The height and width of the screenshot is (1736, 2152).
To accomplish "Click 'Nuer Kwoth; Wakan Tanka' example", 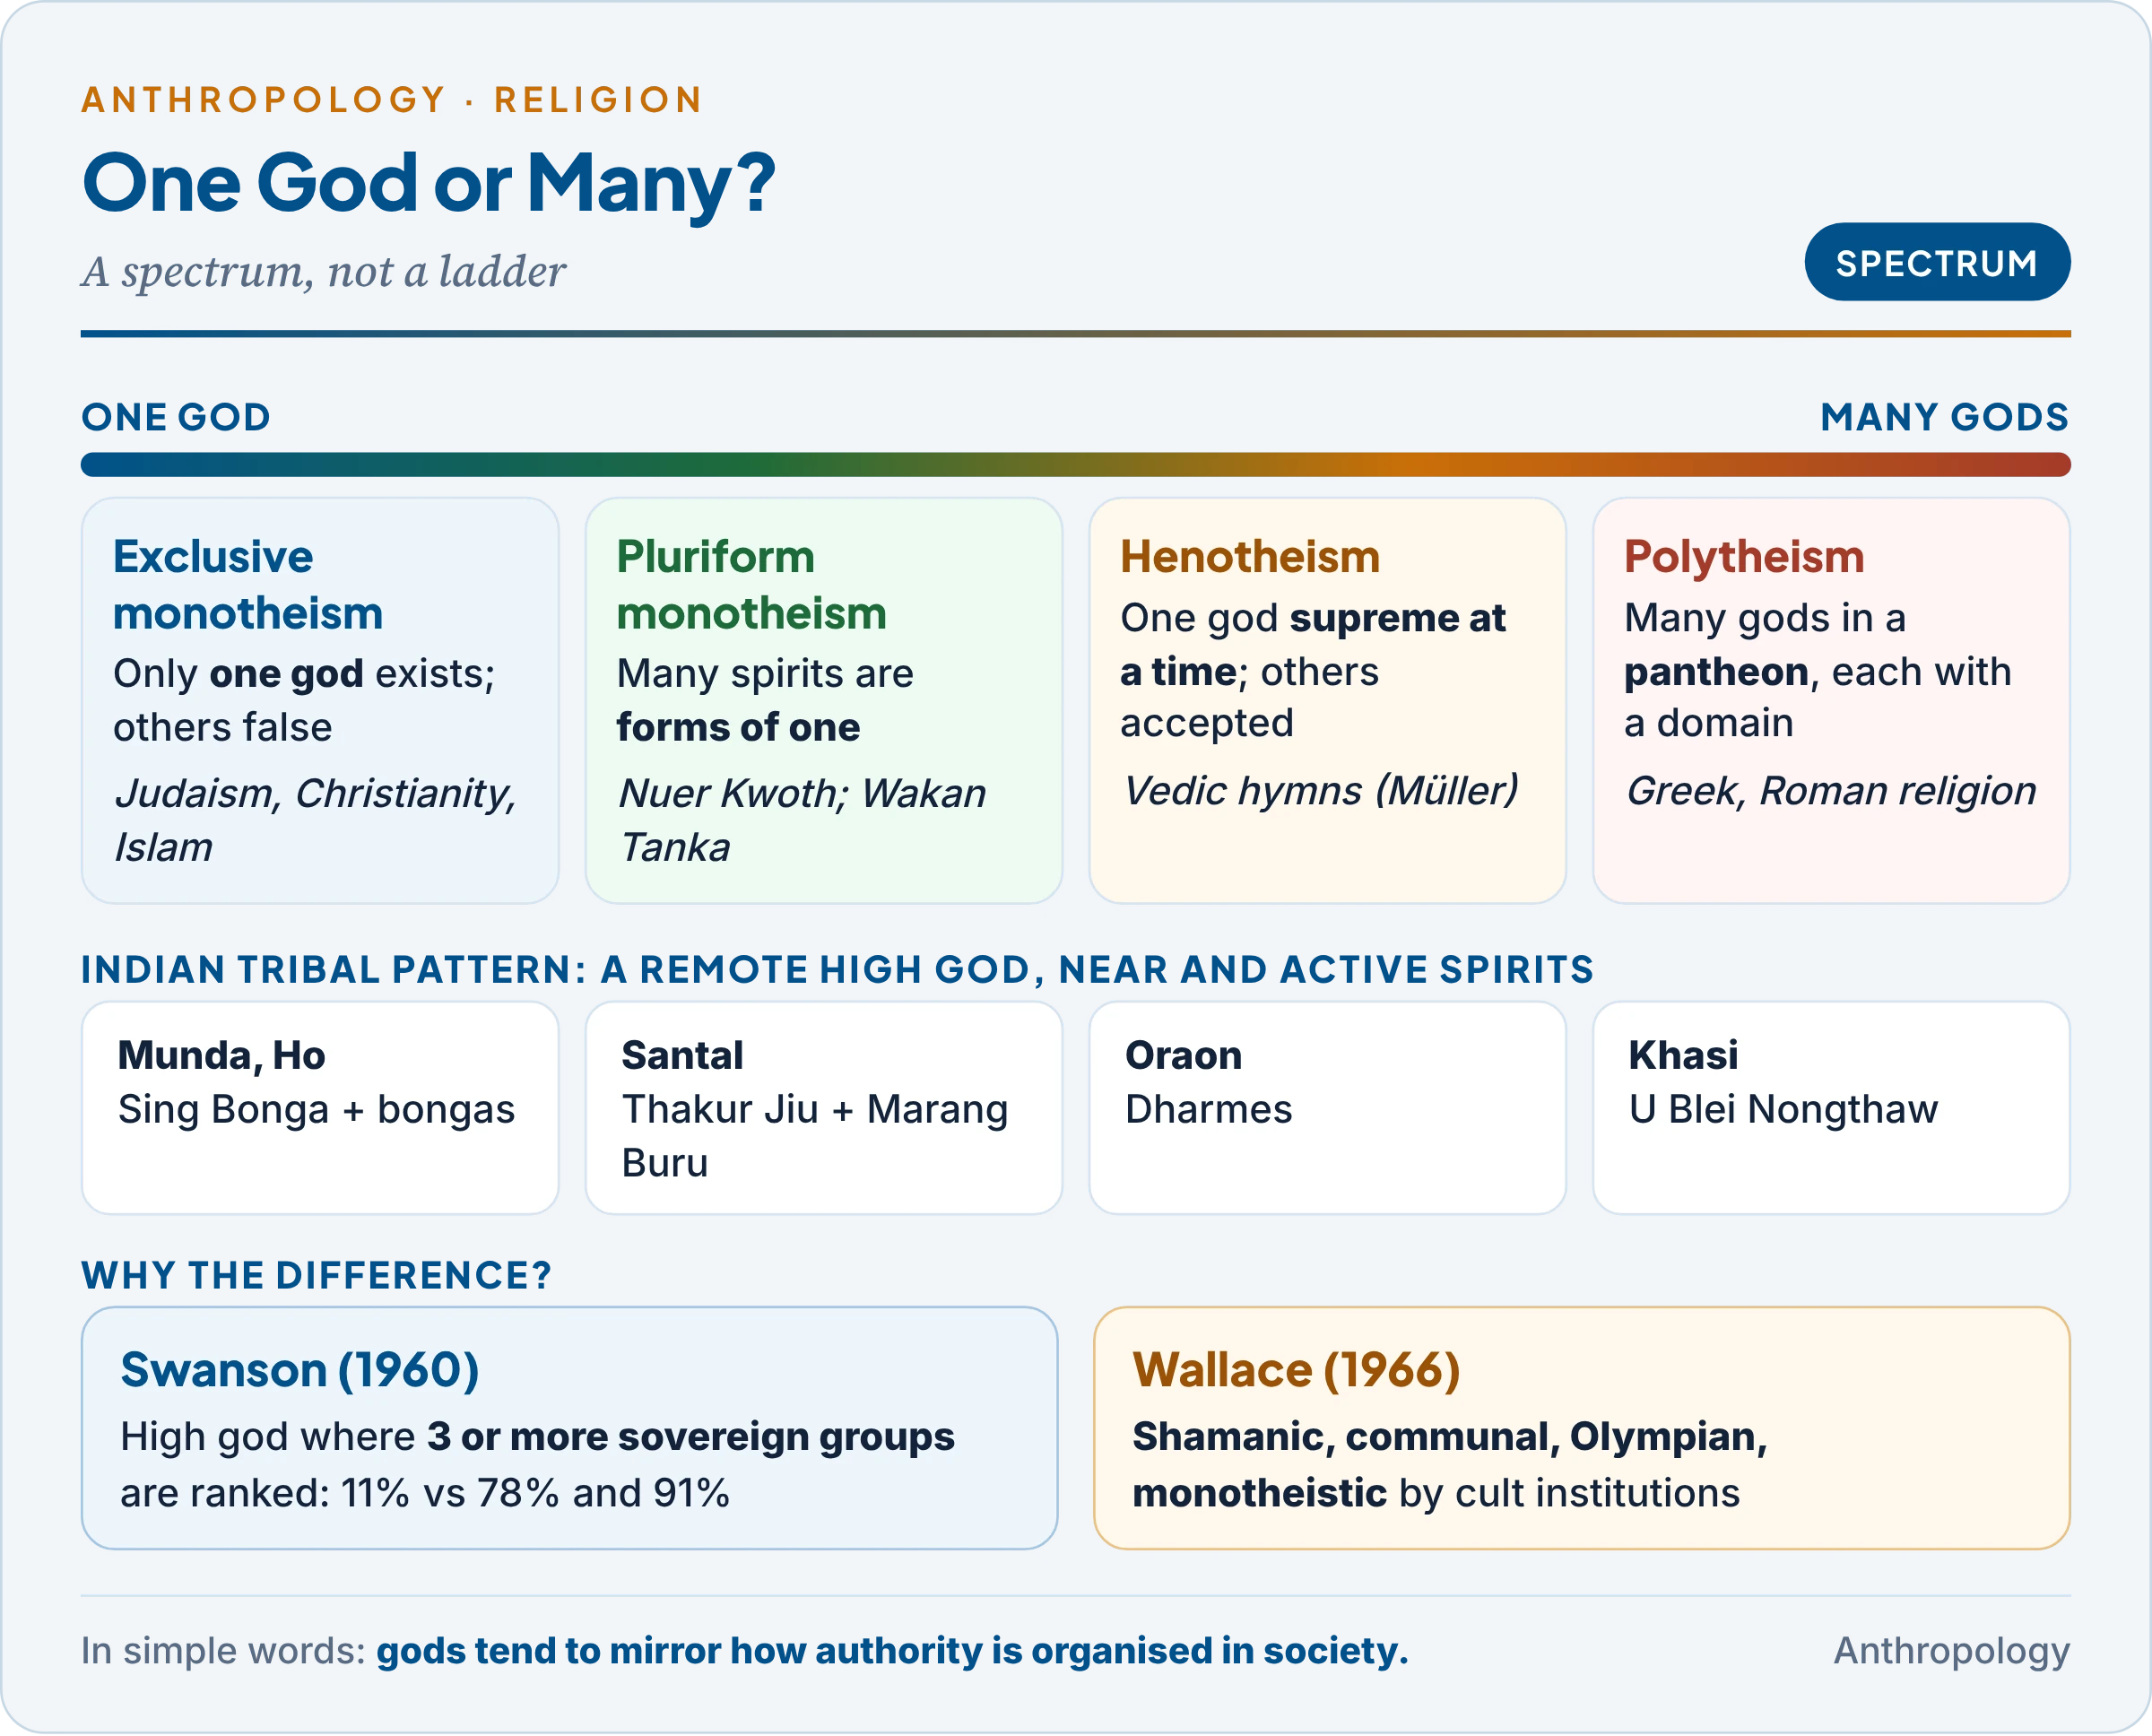I will pyautogui.click(x=802, y=820).
